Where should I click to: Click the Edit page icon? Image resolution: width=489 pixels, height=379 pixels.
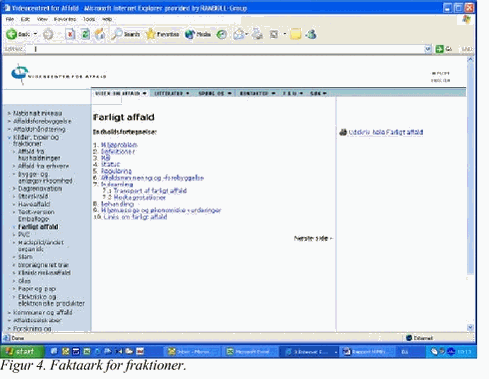274,34
